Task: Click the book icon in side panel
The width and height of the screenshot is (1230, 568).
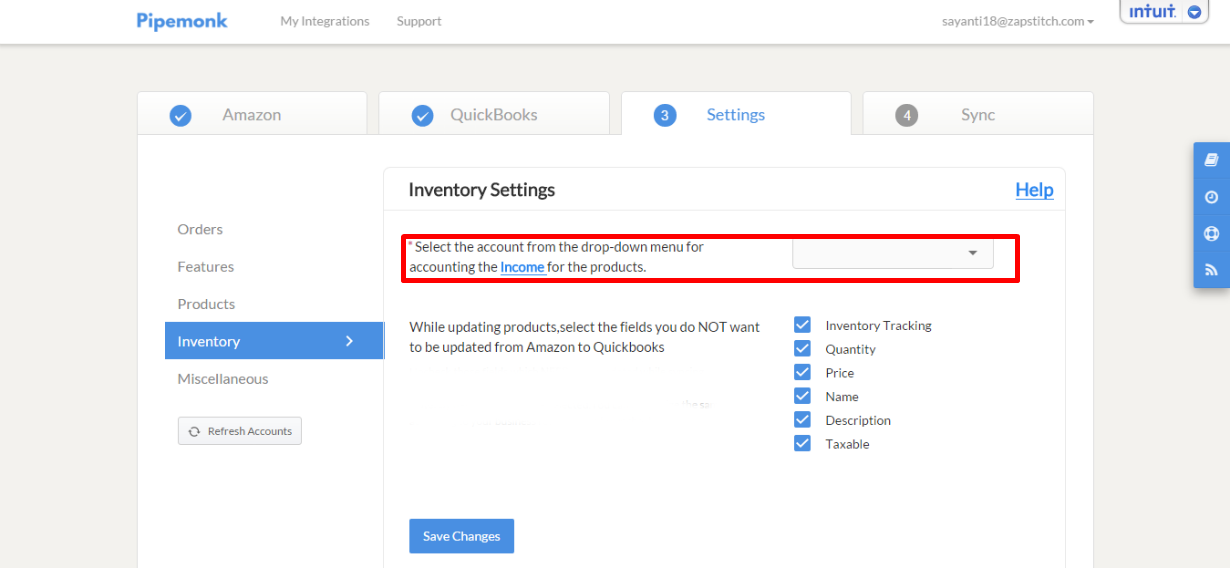Action: click(1211, 160)
